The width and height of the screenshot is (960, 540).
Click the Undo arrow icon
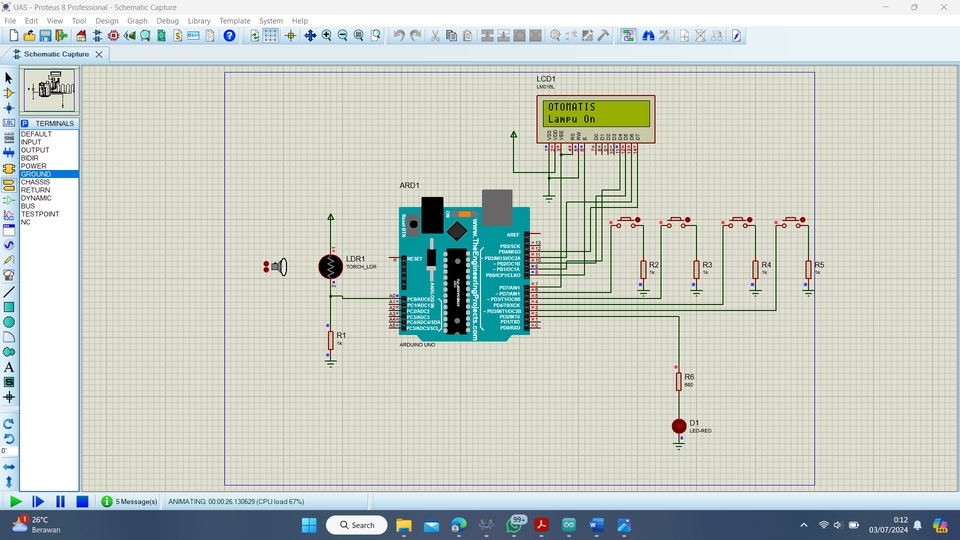[399, 36]
